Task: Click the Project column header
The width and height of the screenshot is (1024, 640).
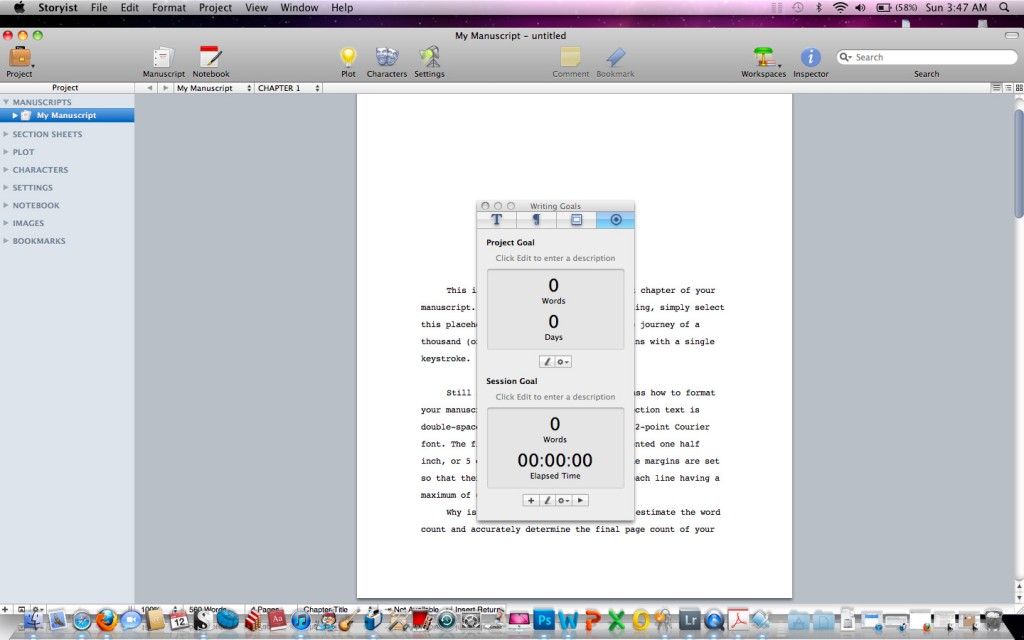Action: coord(65,88)
